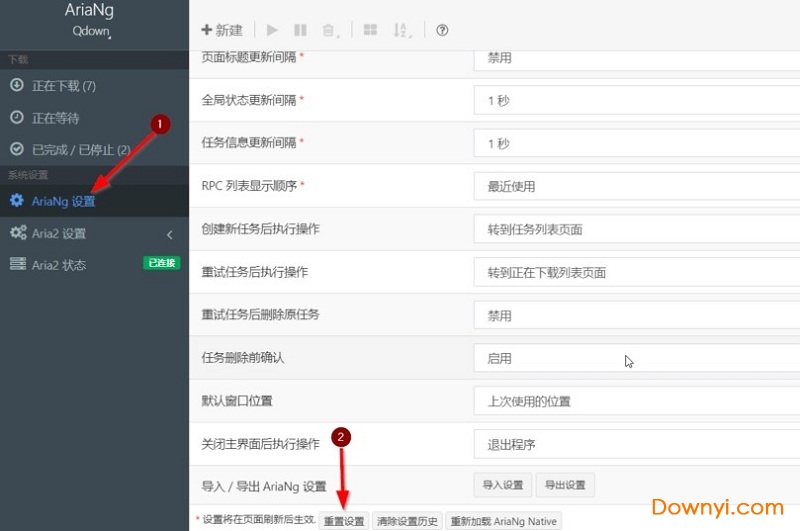Open the sort order icon menu

click(x=402, y=30)
